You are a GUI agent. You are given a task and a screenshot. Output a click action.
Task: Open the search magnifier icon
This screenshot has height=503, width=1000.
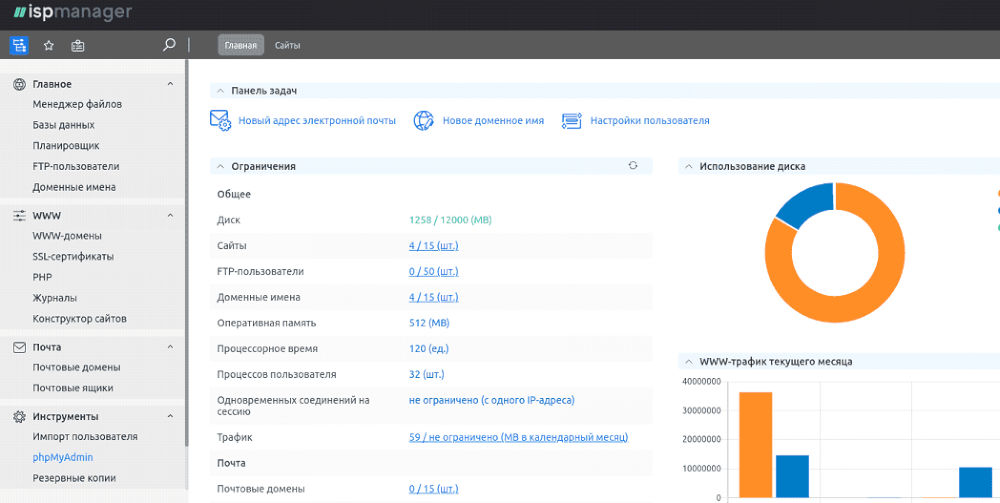point(169,45)
